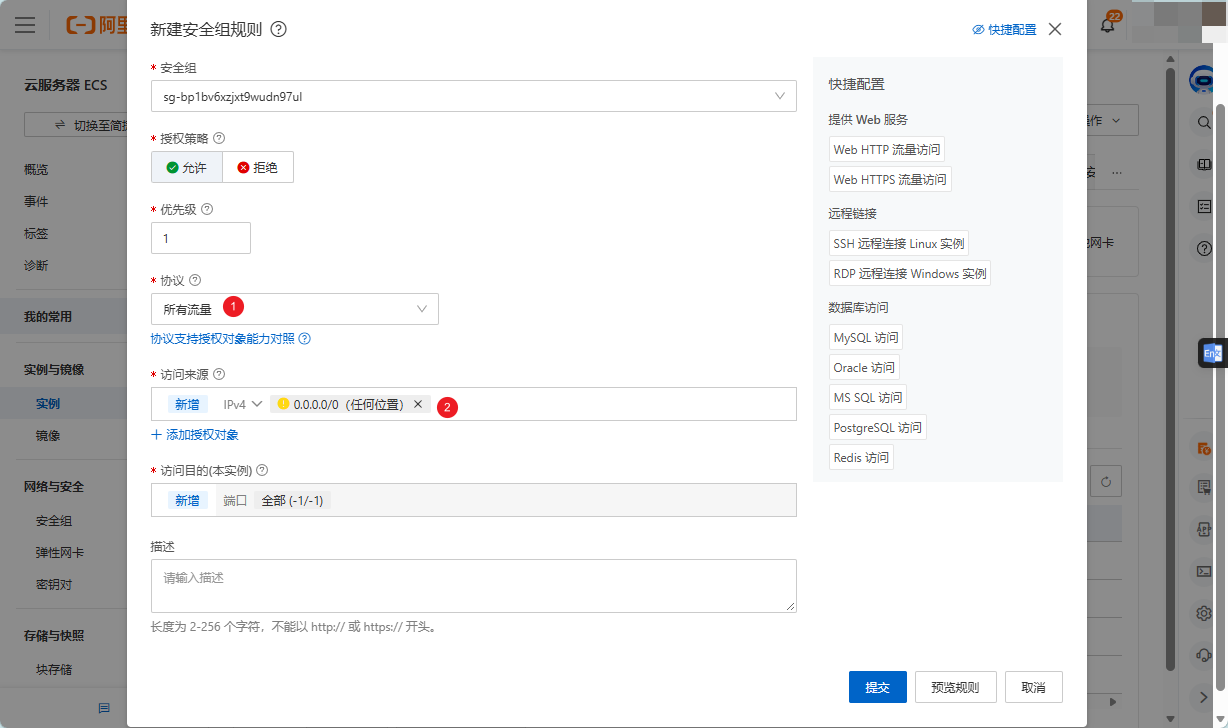Open 弹性网卡 in the left sidebar
The width and height of the screenshot is (1228, 728).
[60, 553]
